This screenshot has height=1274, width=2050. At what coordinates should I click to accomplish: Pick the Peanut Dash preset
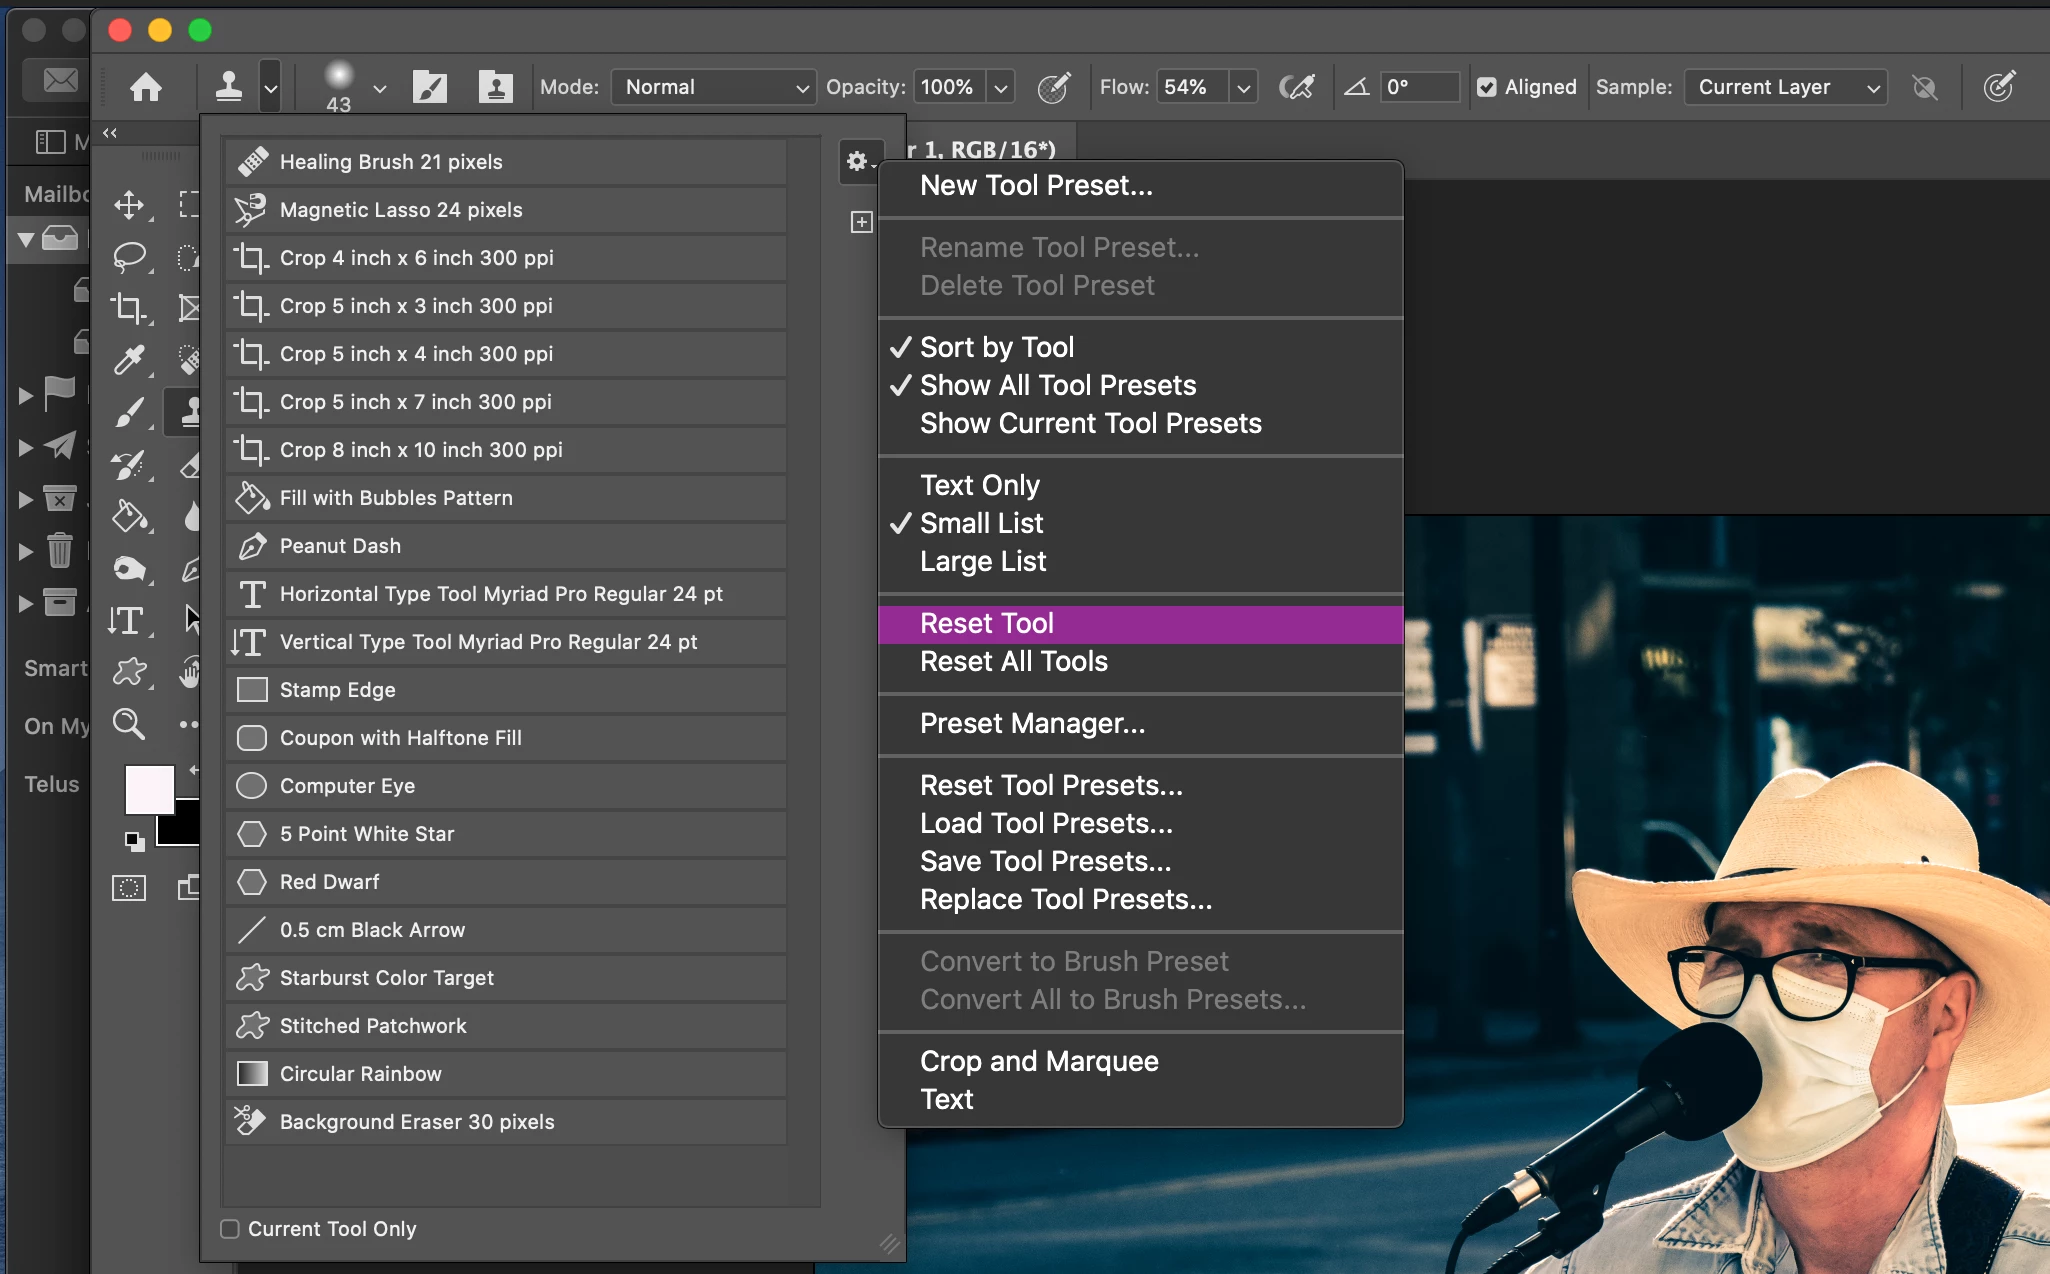point(340,546)
